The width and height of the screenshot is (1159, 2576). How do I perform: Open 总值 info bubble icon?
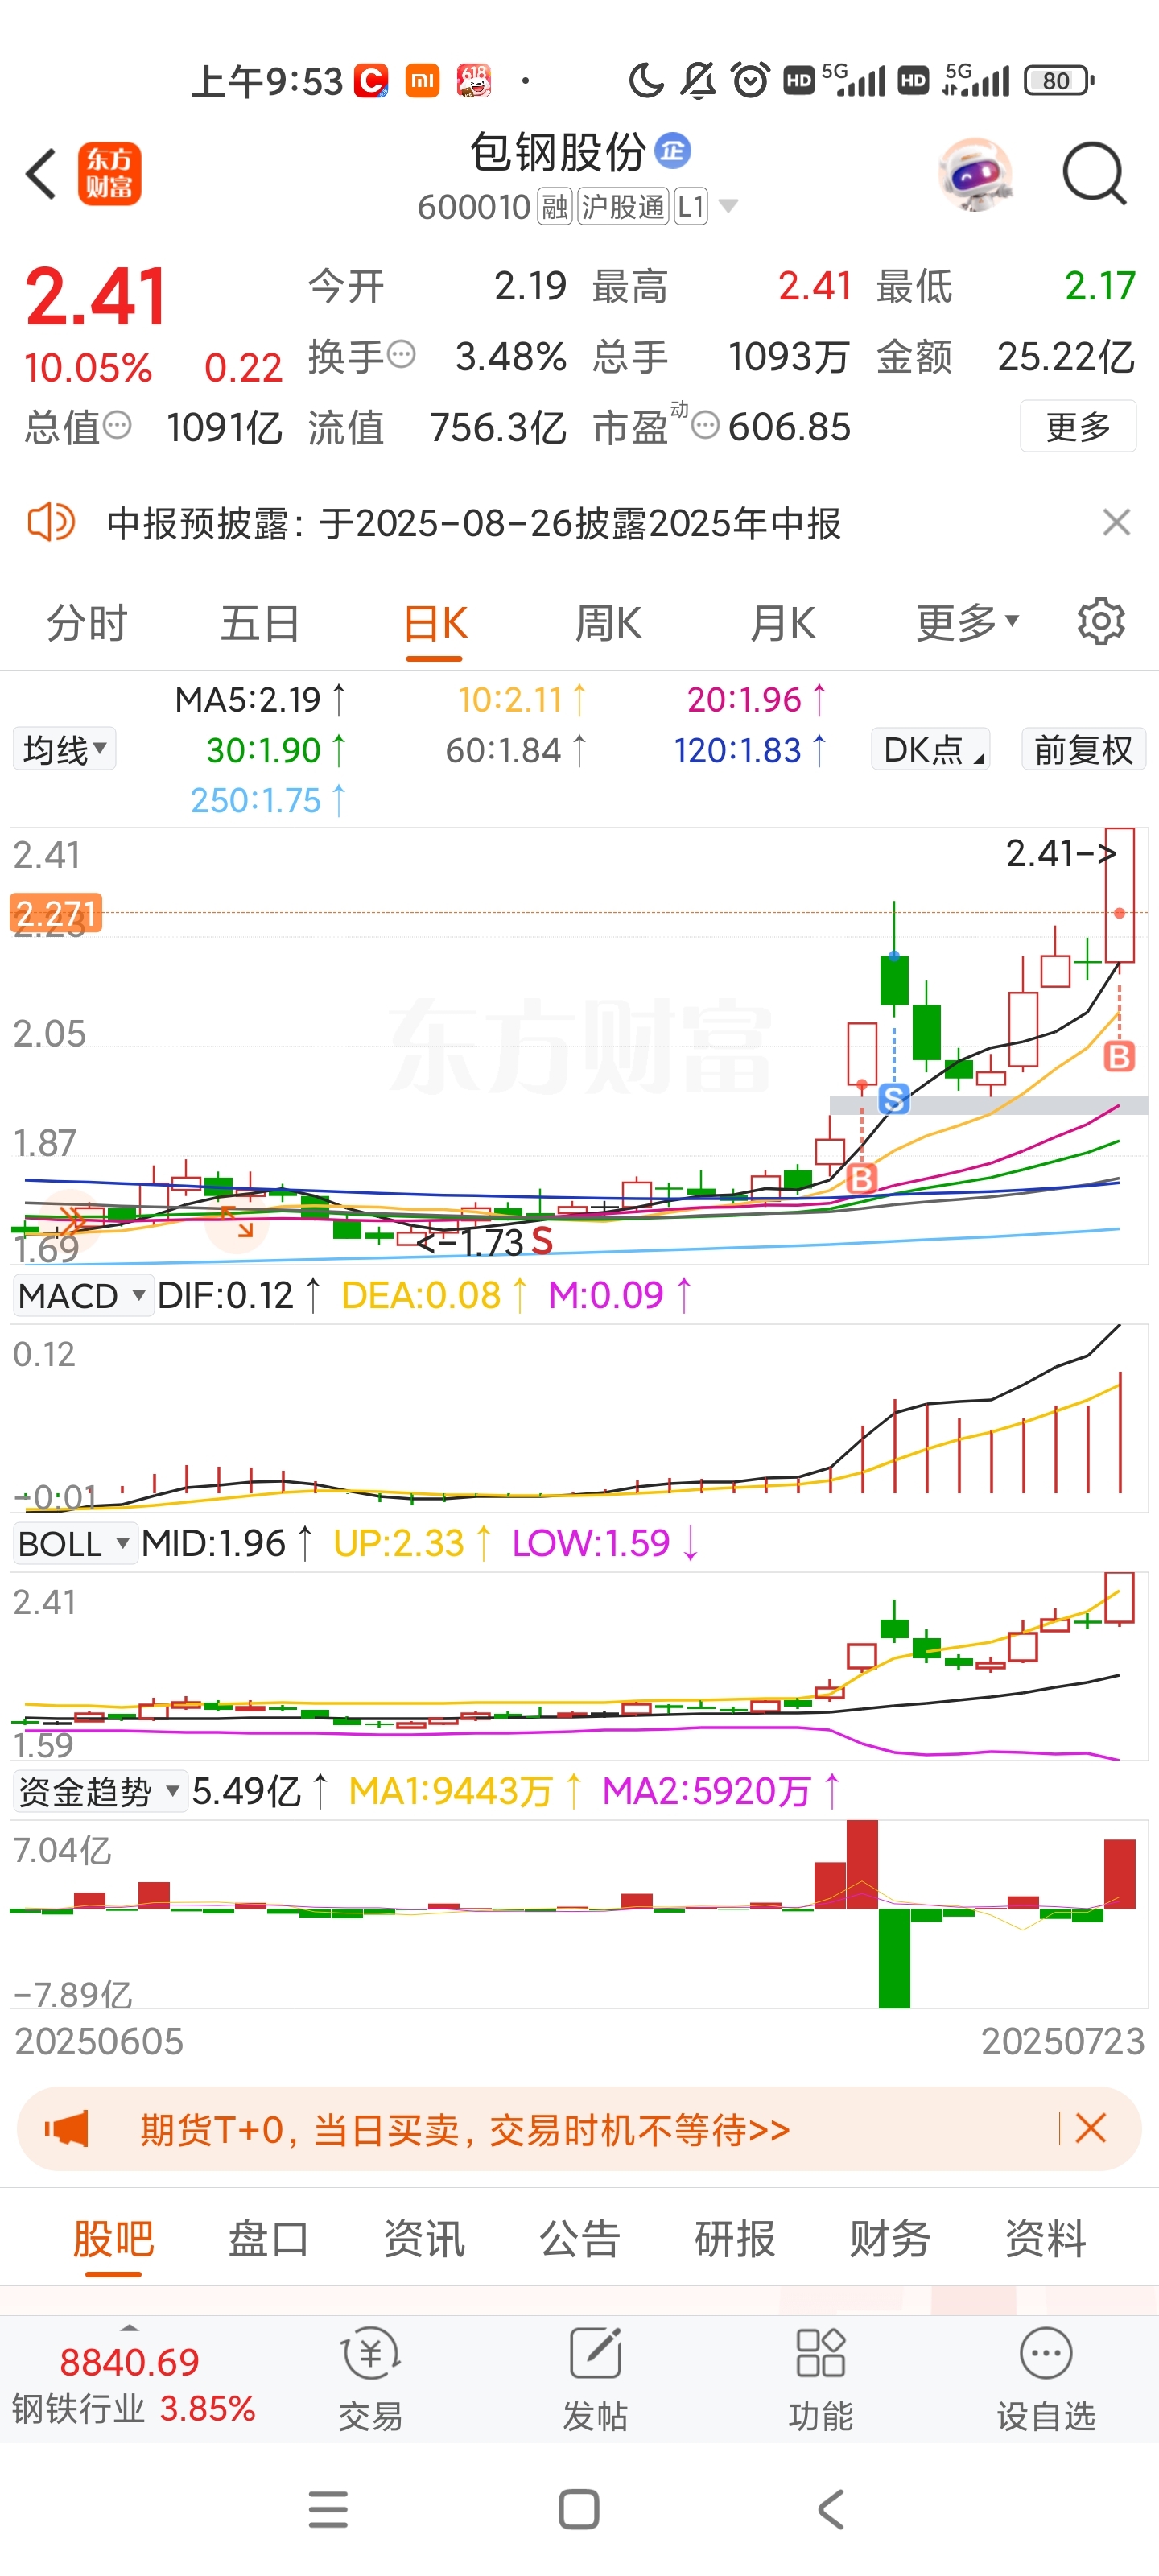[x=117, y=425]
